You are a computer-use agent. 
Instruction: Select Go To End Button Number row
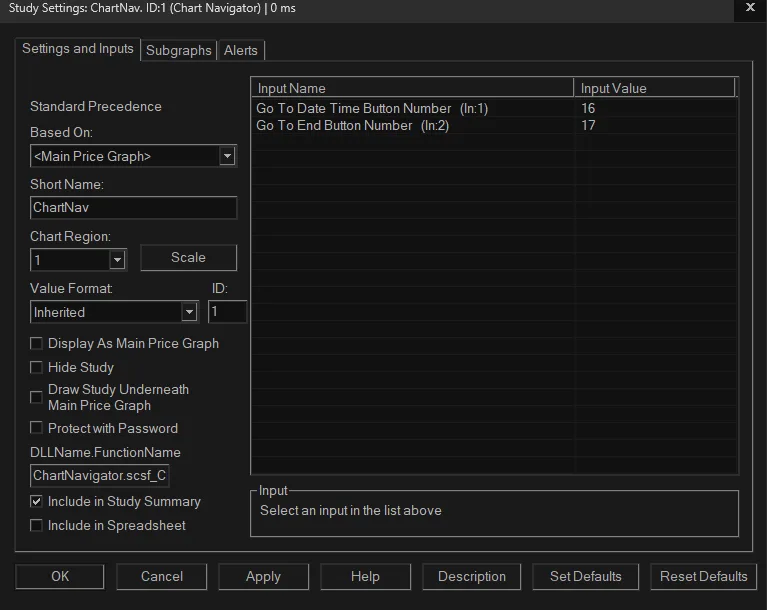click(494, 125)
